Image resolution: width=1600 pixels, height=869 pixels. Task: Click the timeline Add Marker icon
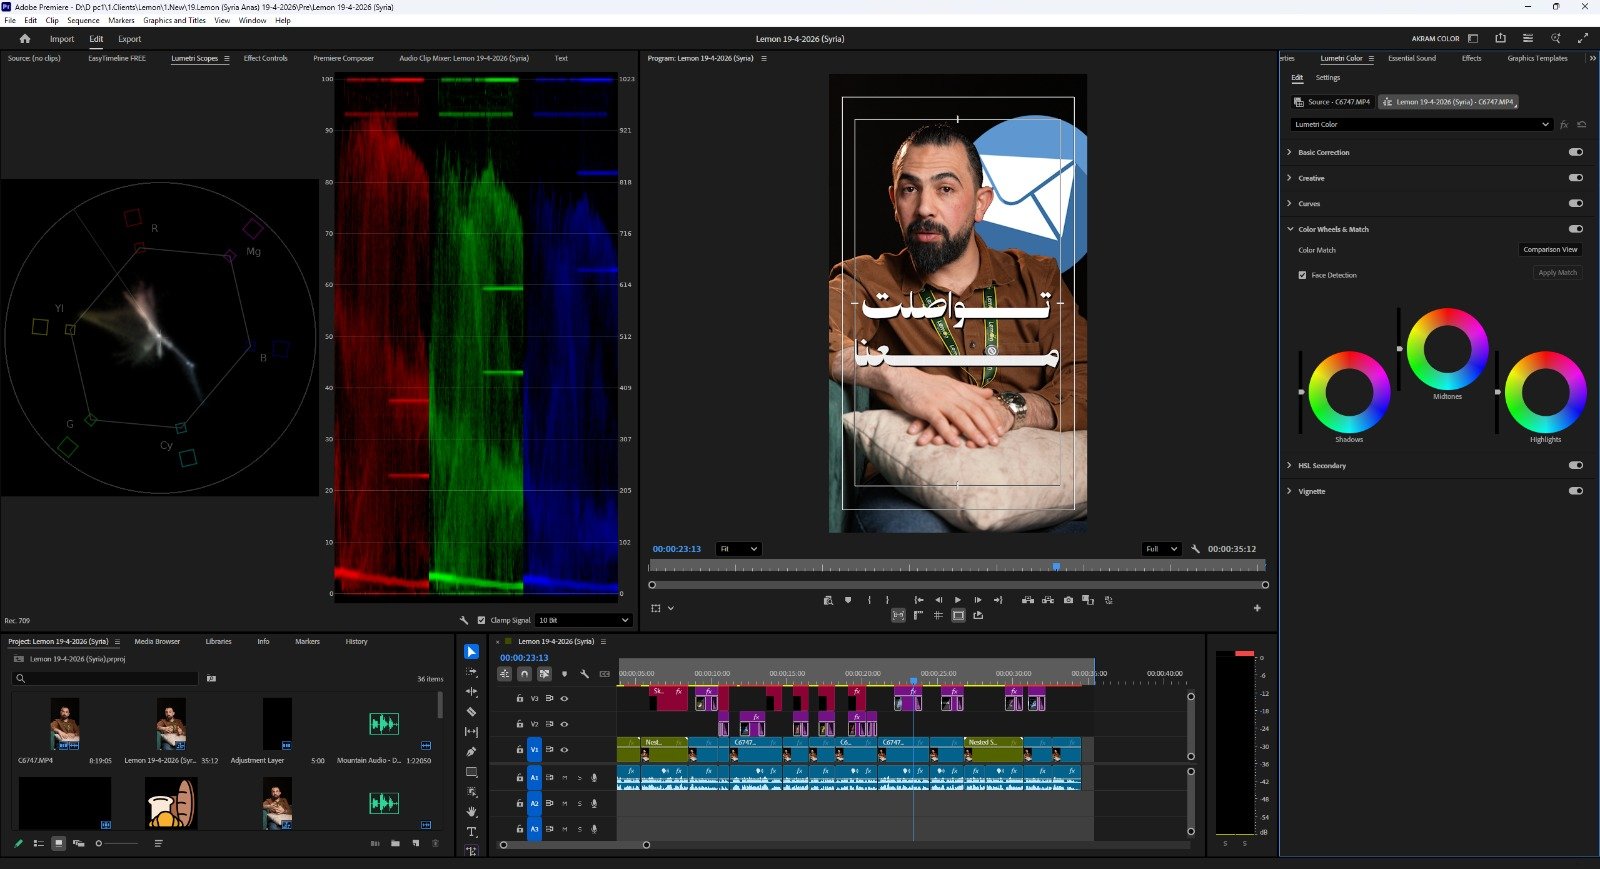click(564, 674)
